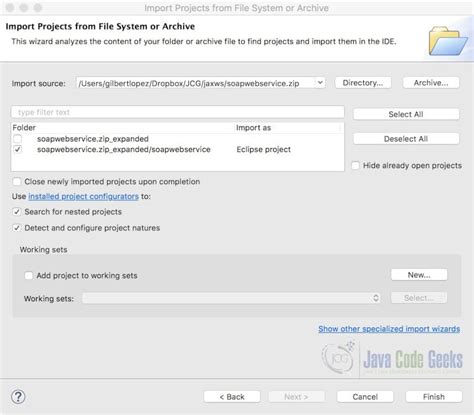474x415 pixels.
Task: Click the Deselect All button
Action: [x=406, y=139]
